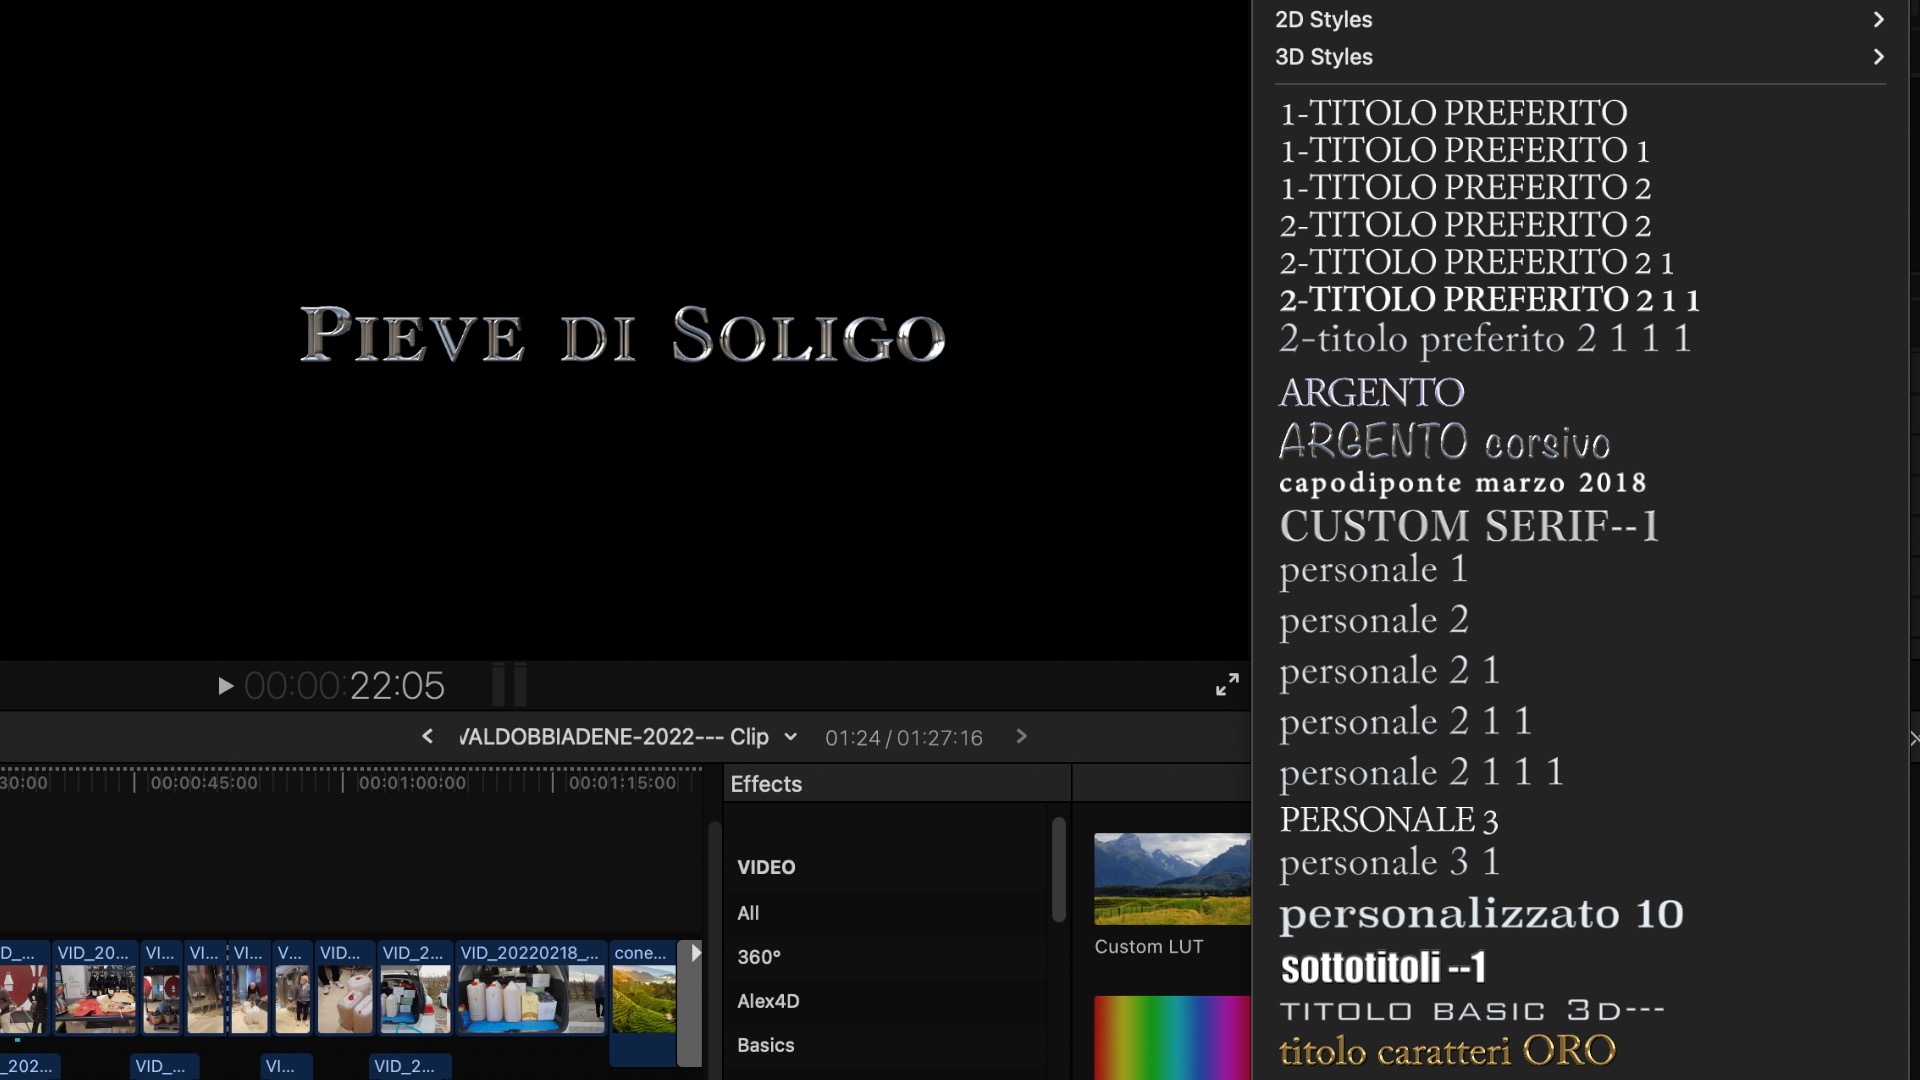Click the 00:01:15:00 ruler mark
Screen dimensions: 1920x1080
click(x=622, y=783)
